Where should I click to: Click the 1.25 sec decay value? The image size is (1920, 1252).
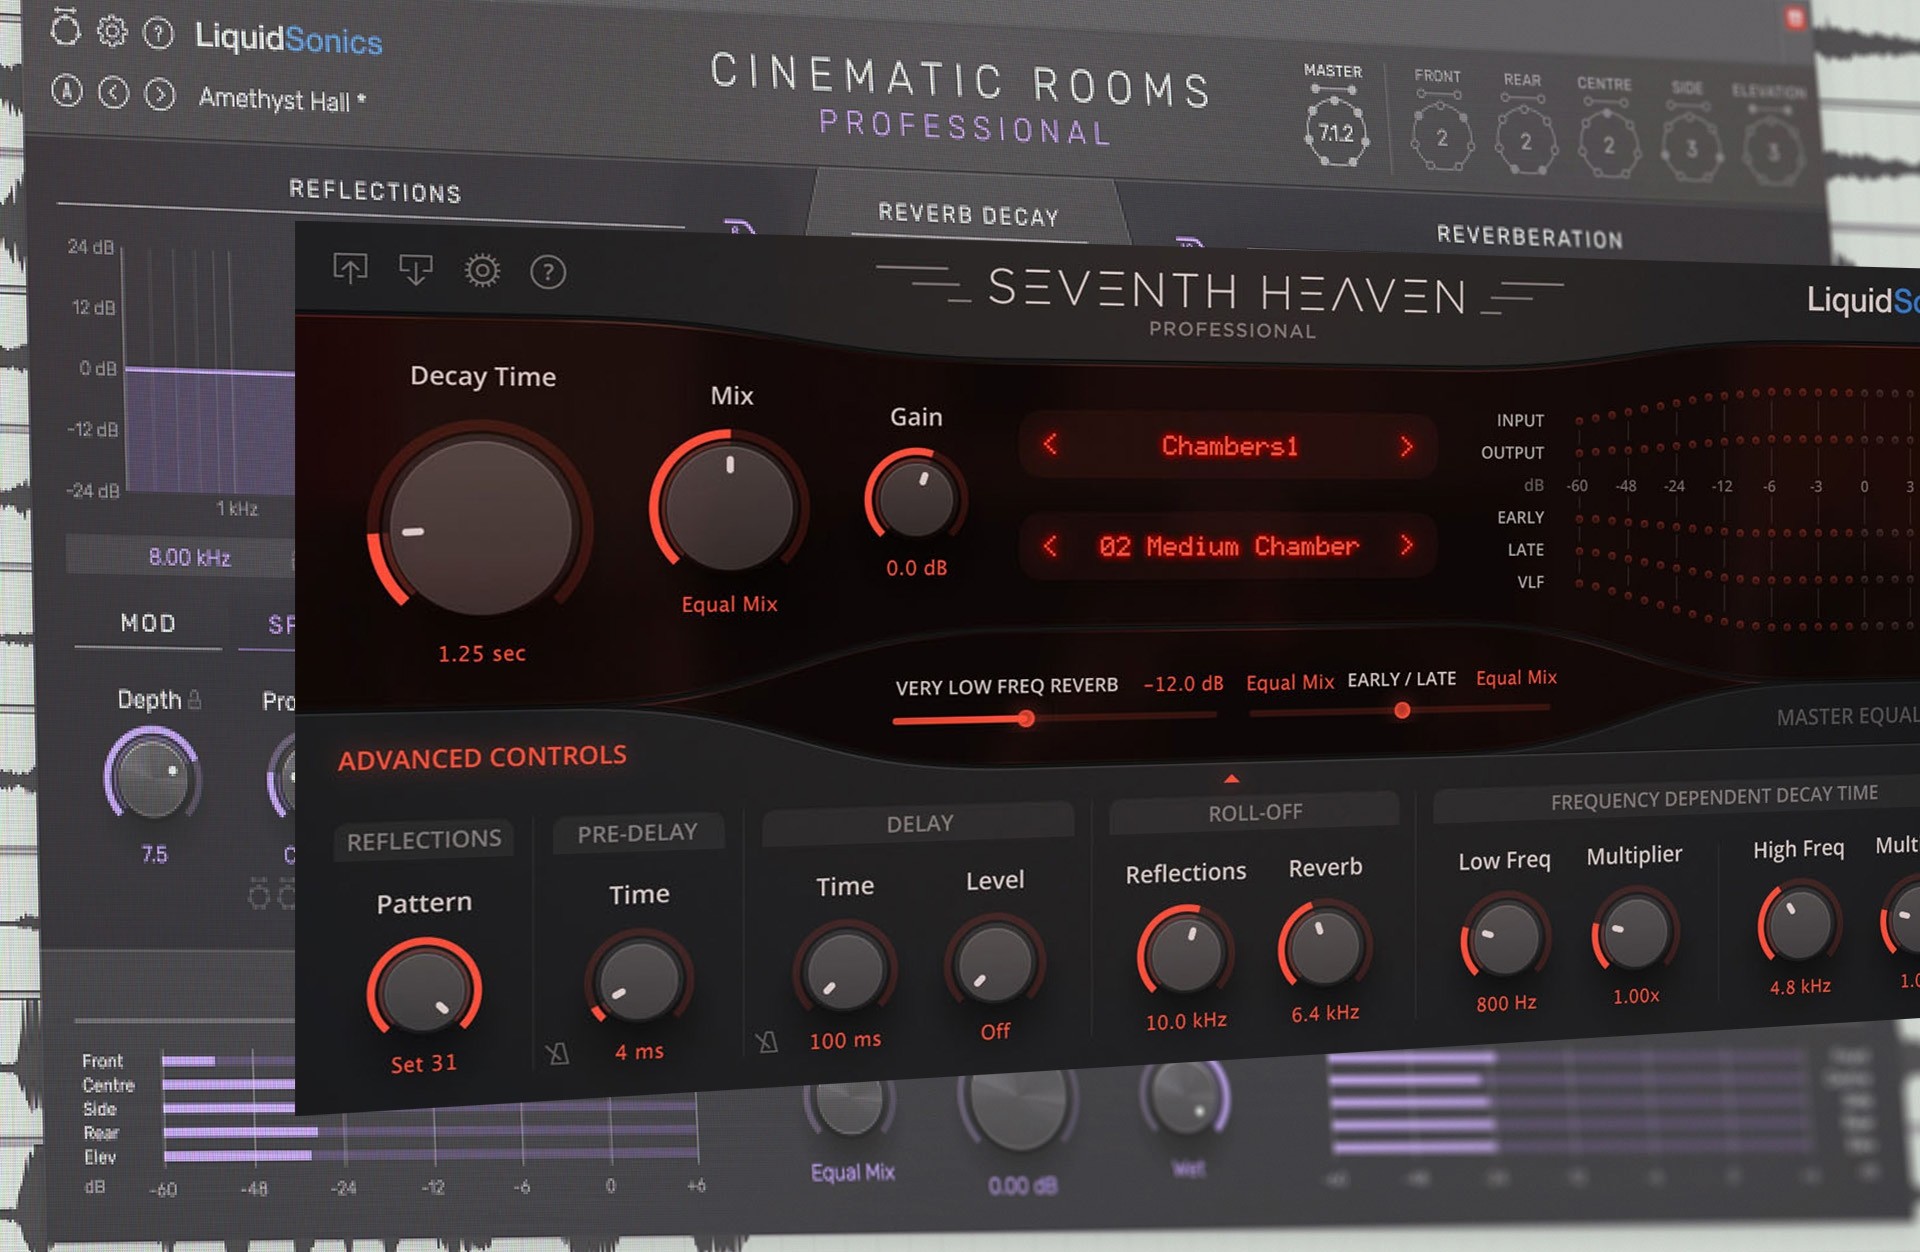click(x=482, y=654)
